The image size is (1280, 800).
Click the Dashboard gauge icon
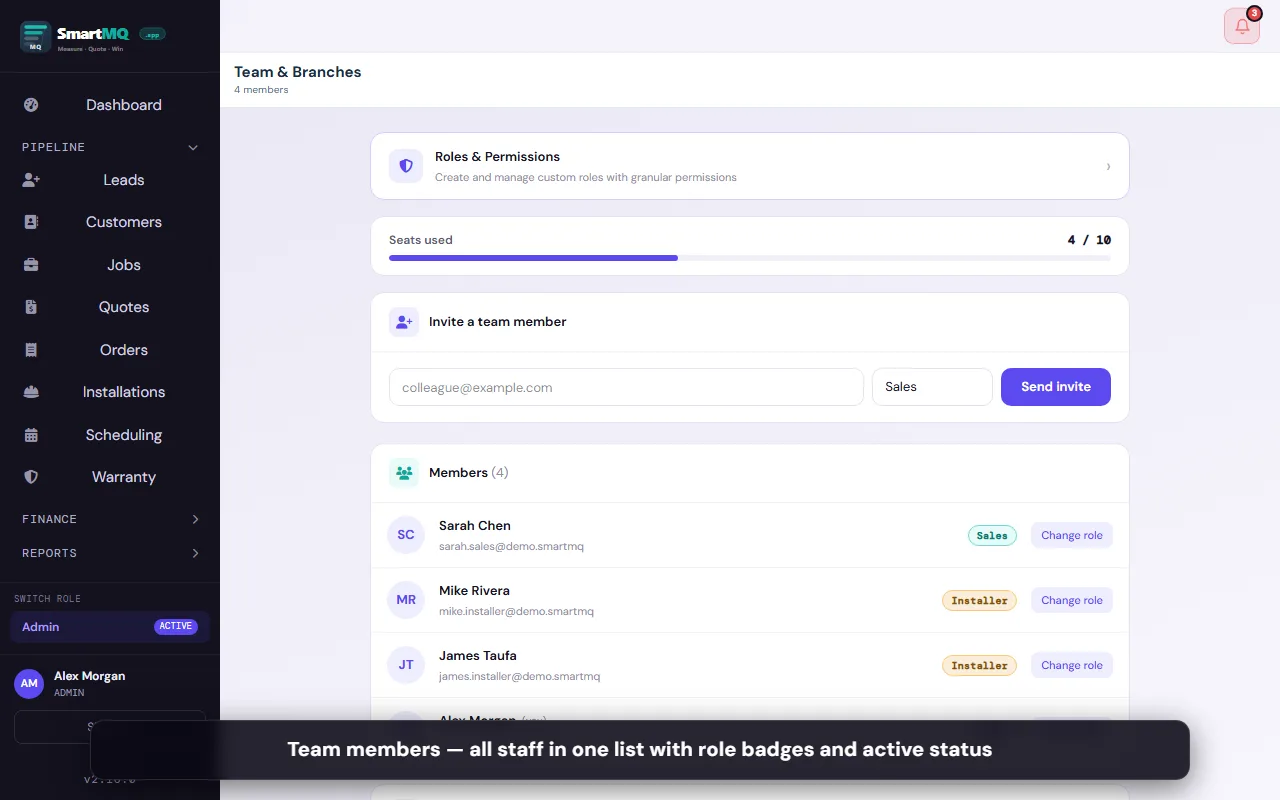click(x=31, y=105)
